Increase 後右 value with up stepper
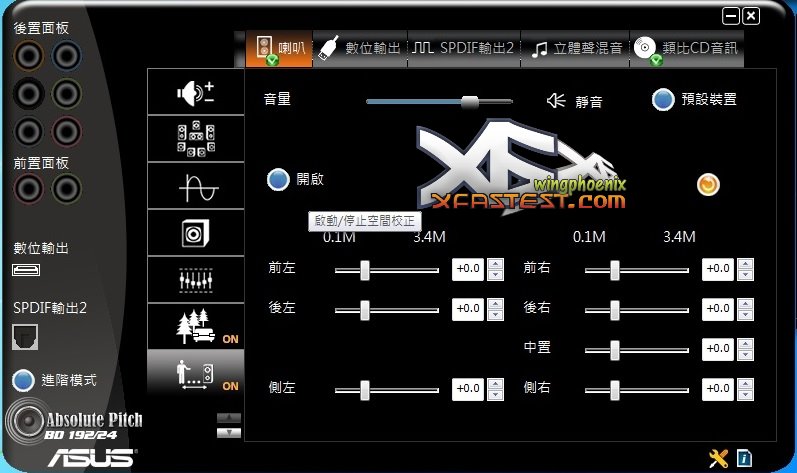 point(745,304)
